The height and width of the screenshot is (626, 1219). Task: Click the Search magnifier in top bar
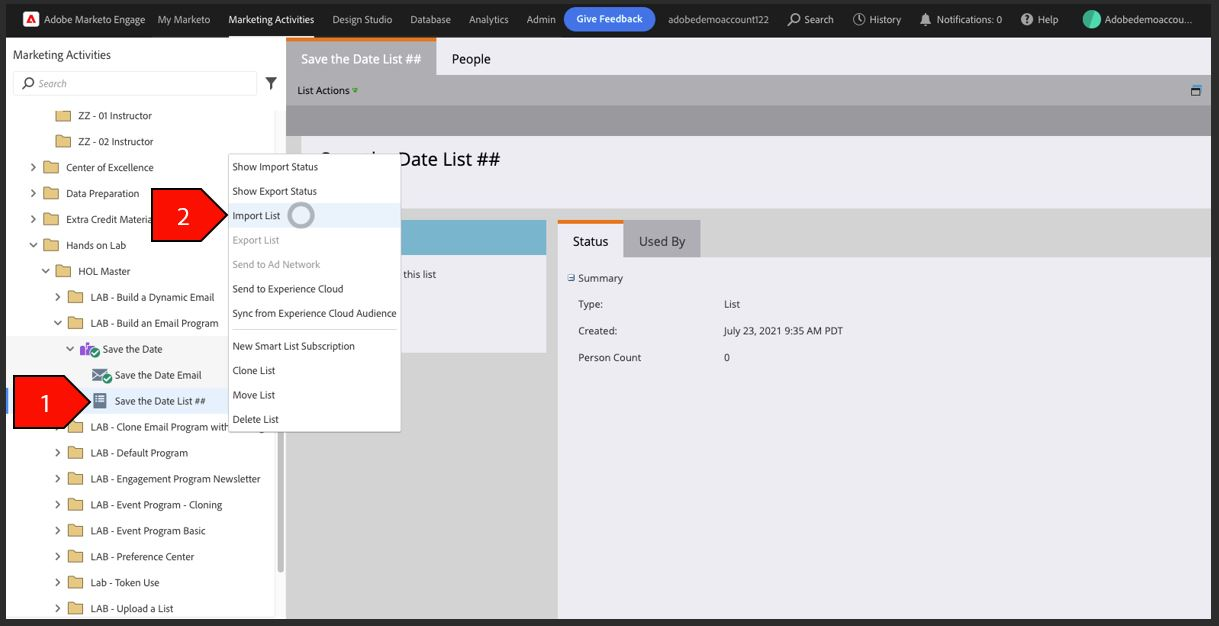click(794, 19)
